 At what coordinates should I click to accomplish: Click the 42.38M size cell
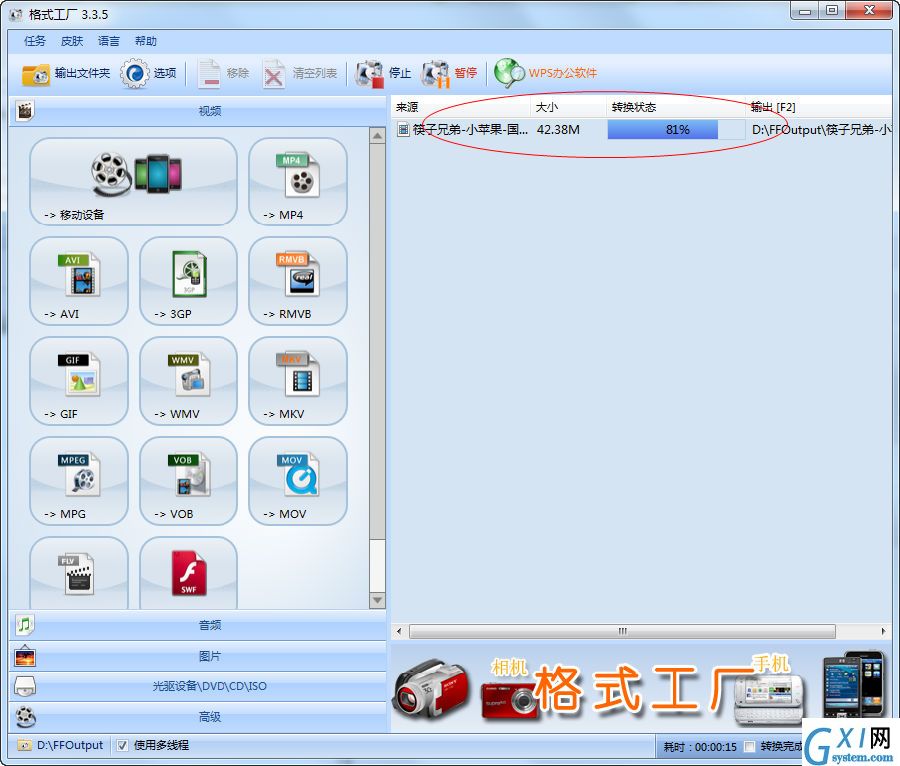(x=558, y=130)
